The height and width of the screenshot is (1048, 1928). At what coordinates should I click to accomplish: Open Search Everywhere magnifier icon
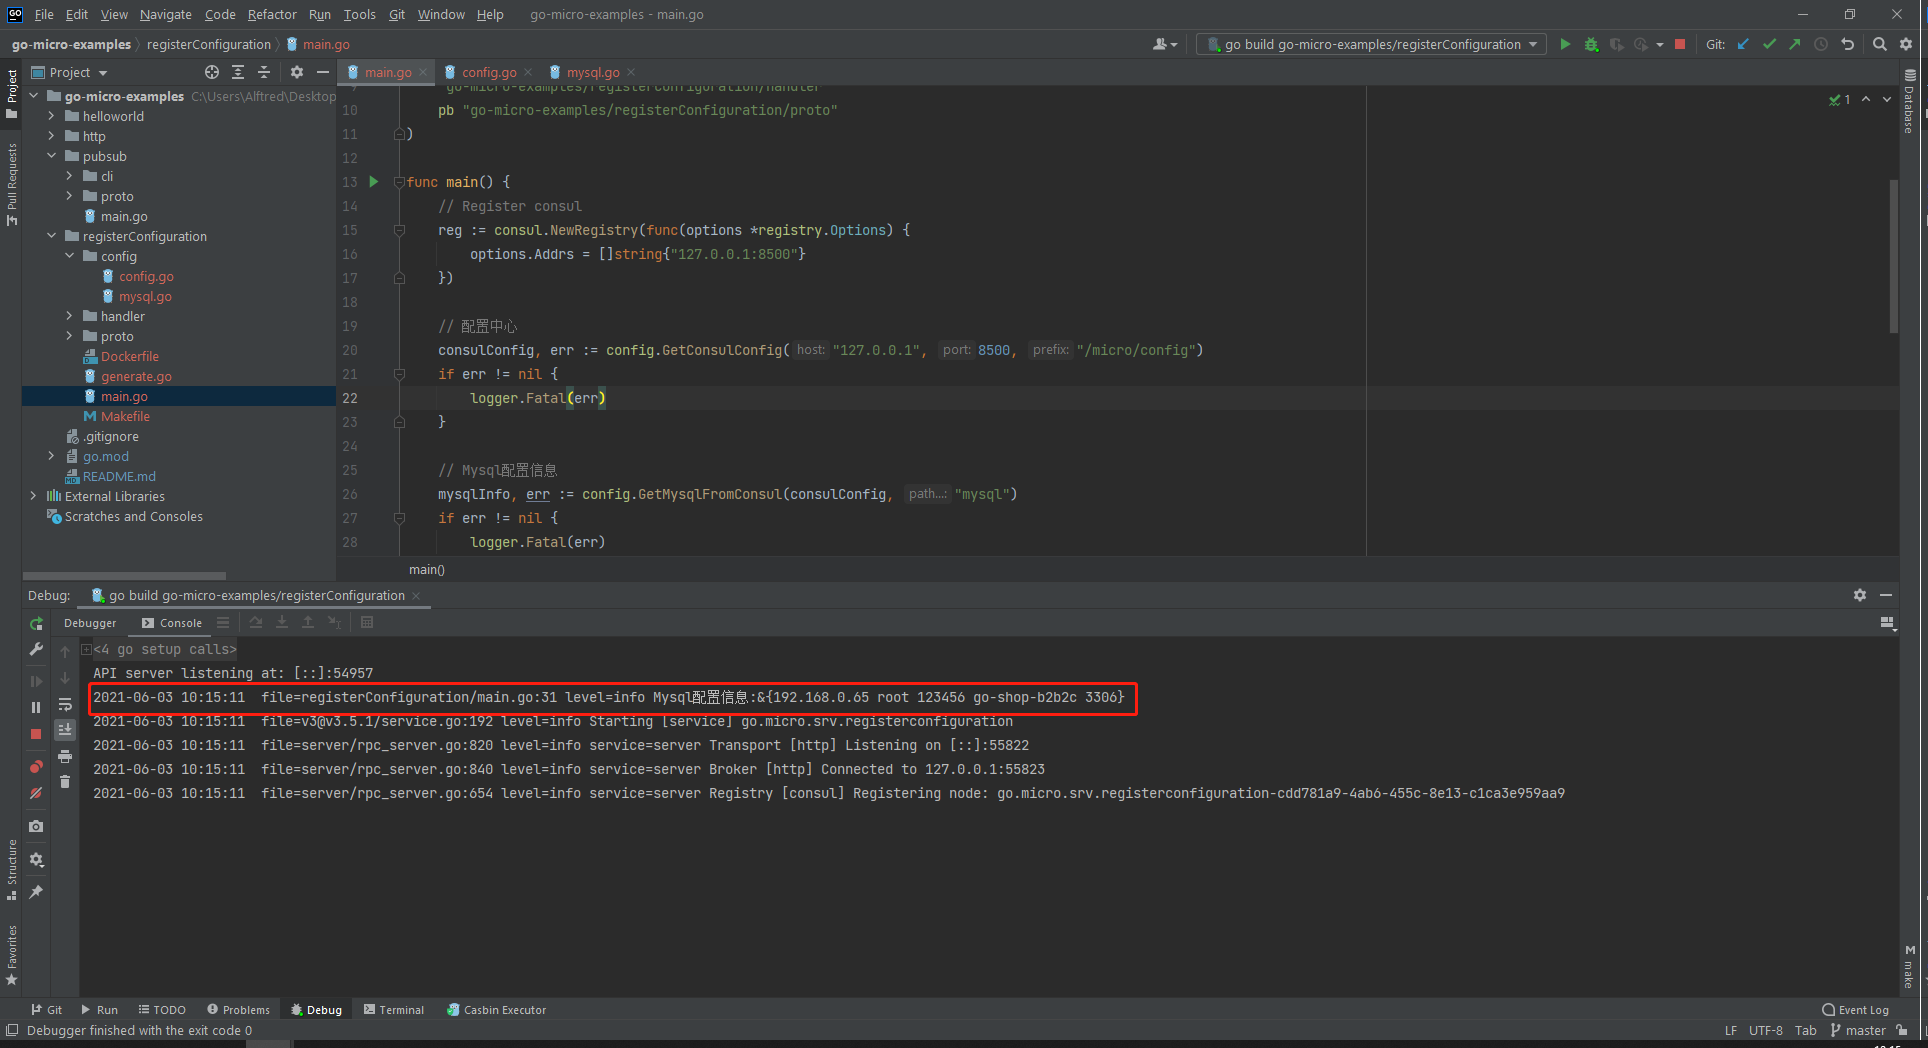tap(1880, 44)
